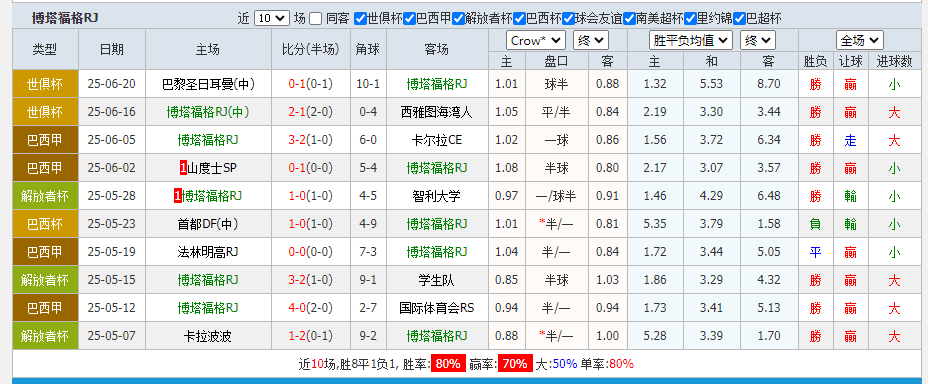The image size is (928, 384).
Task: Click the 类型 column header
Action: tap(45, 50)
